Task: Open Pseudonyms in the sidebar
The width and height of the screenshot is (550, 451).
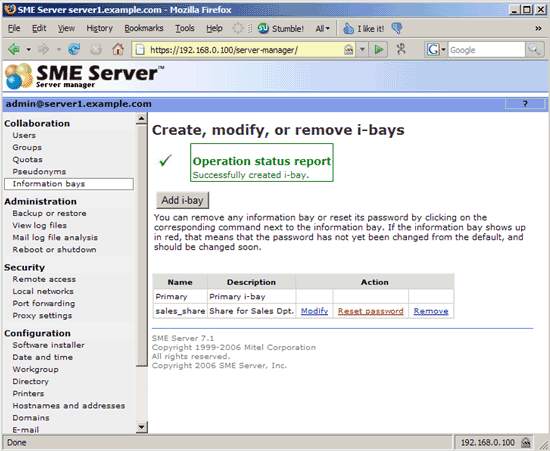Action: (39, 171)
